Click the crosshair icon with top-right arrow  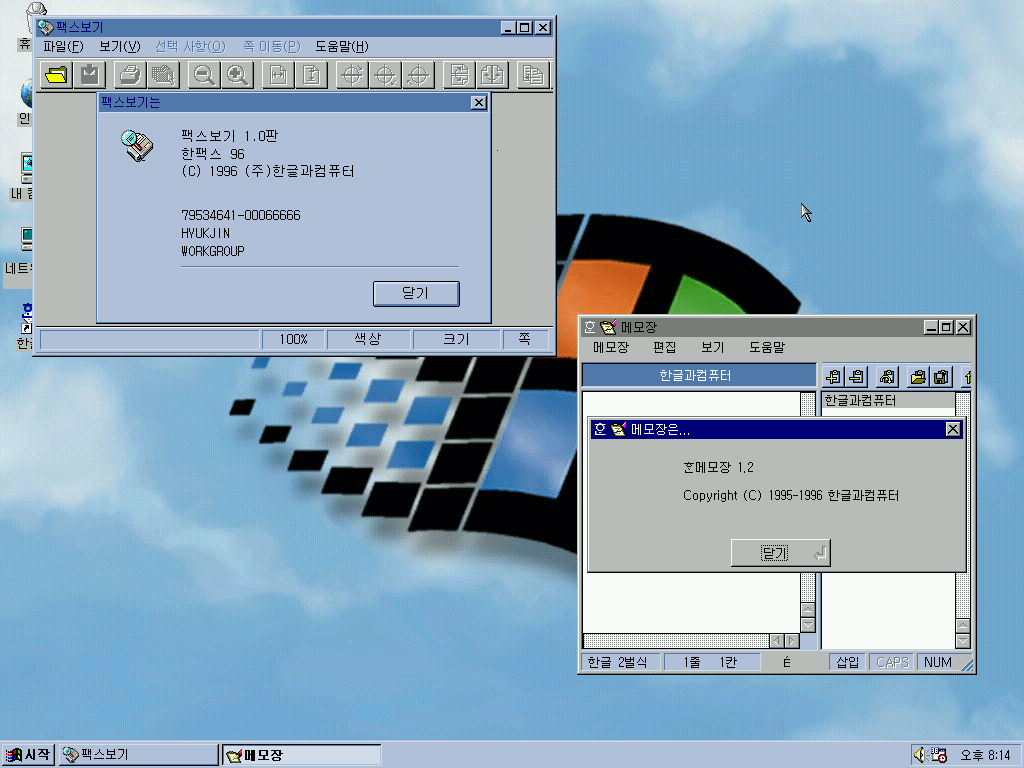pos(352,75)
